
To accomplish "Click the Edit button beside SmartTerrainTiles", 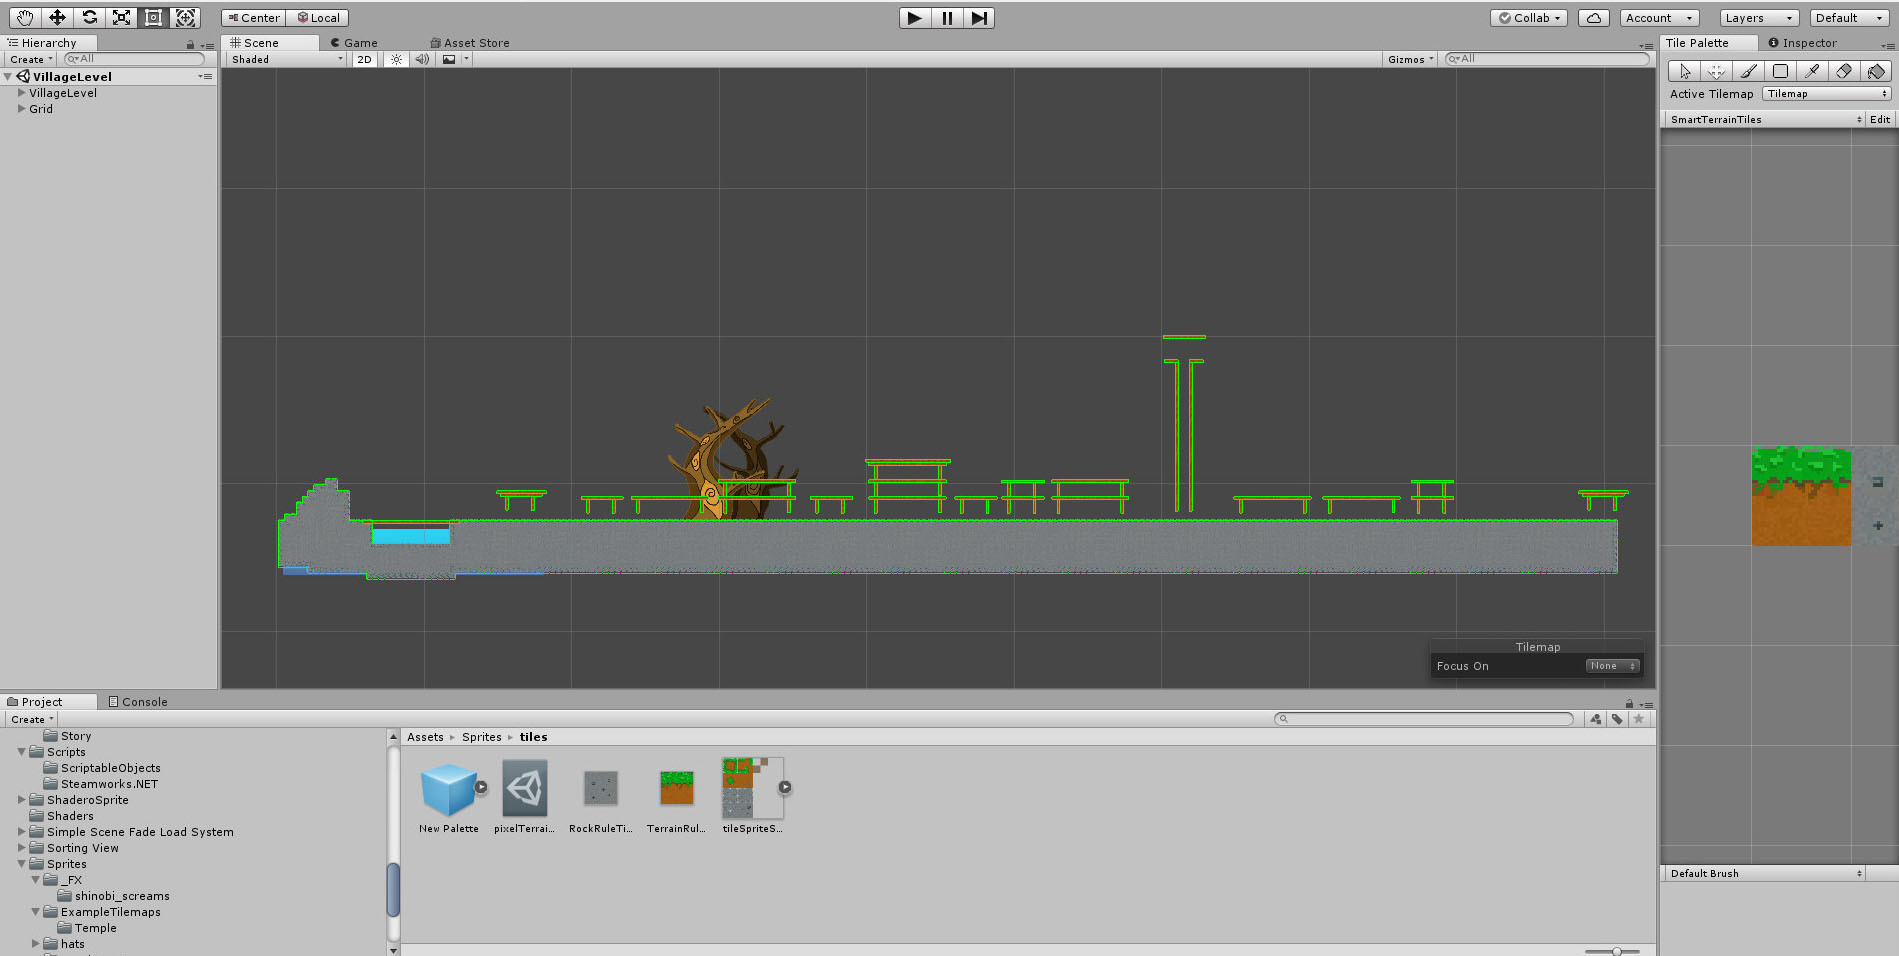I will click(1880, 119).
